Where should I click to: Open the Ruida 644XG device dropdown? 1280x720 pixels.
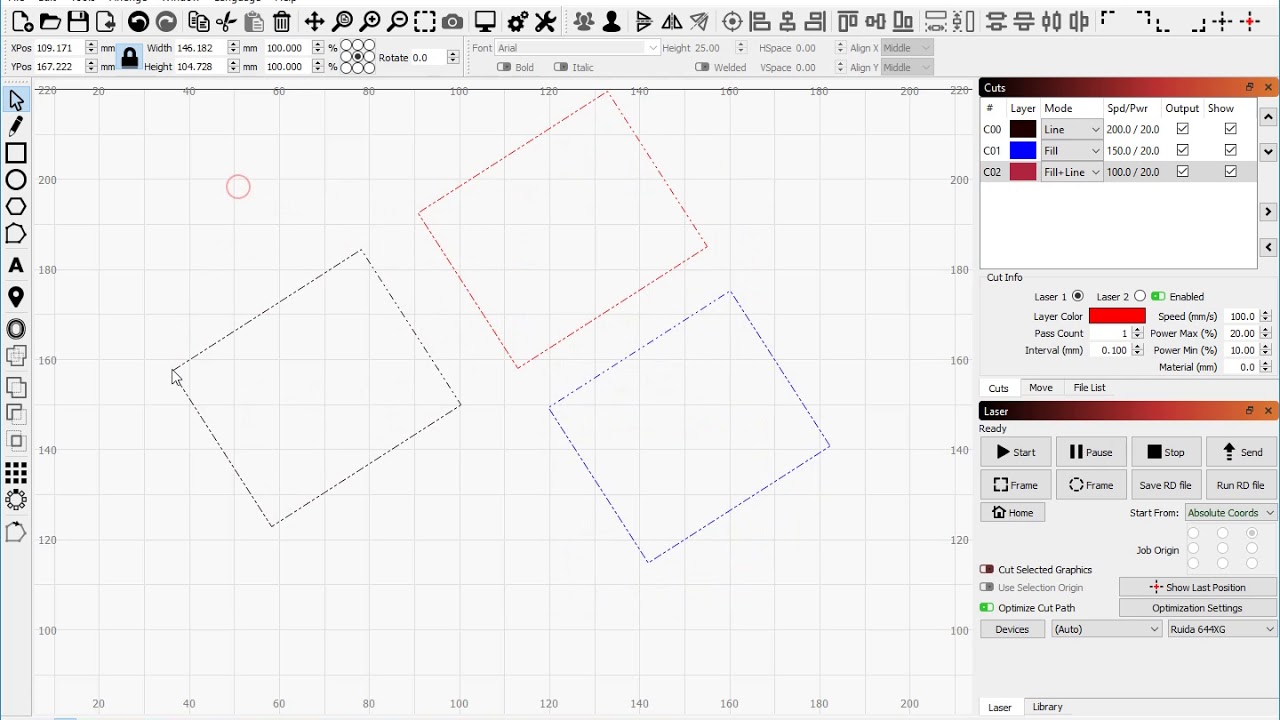1222,629
